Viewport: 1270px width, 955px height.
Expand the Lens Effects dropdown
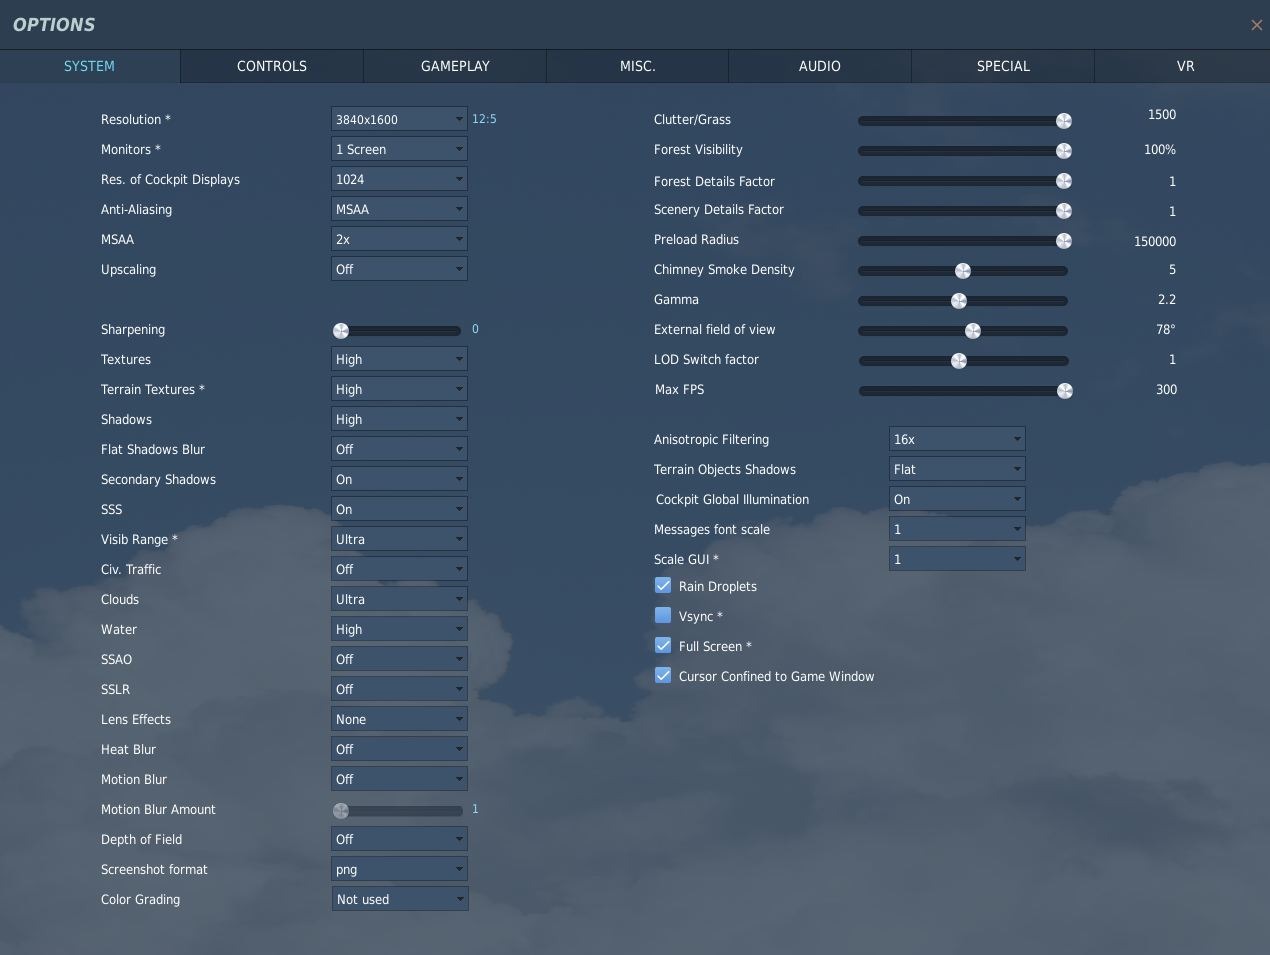coord(399,719)
